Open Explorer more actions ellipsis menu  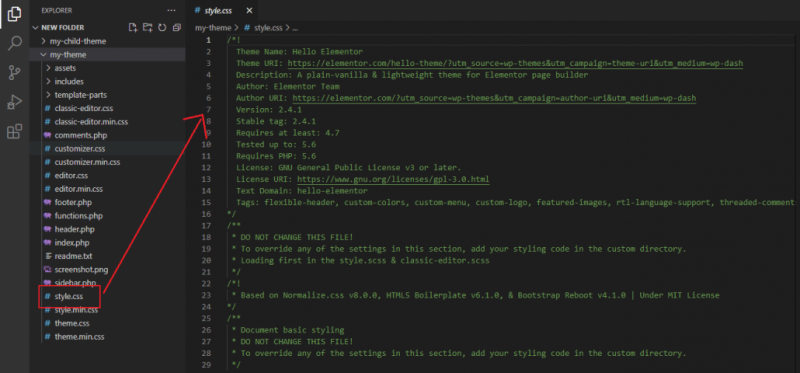pyautogui.click(x=172, y=10)
